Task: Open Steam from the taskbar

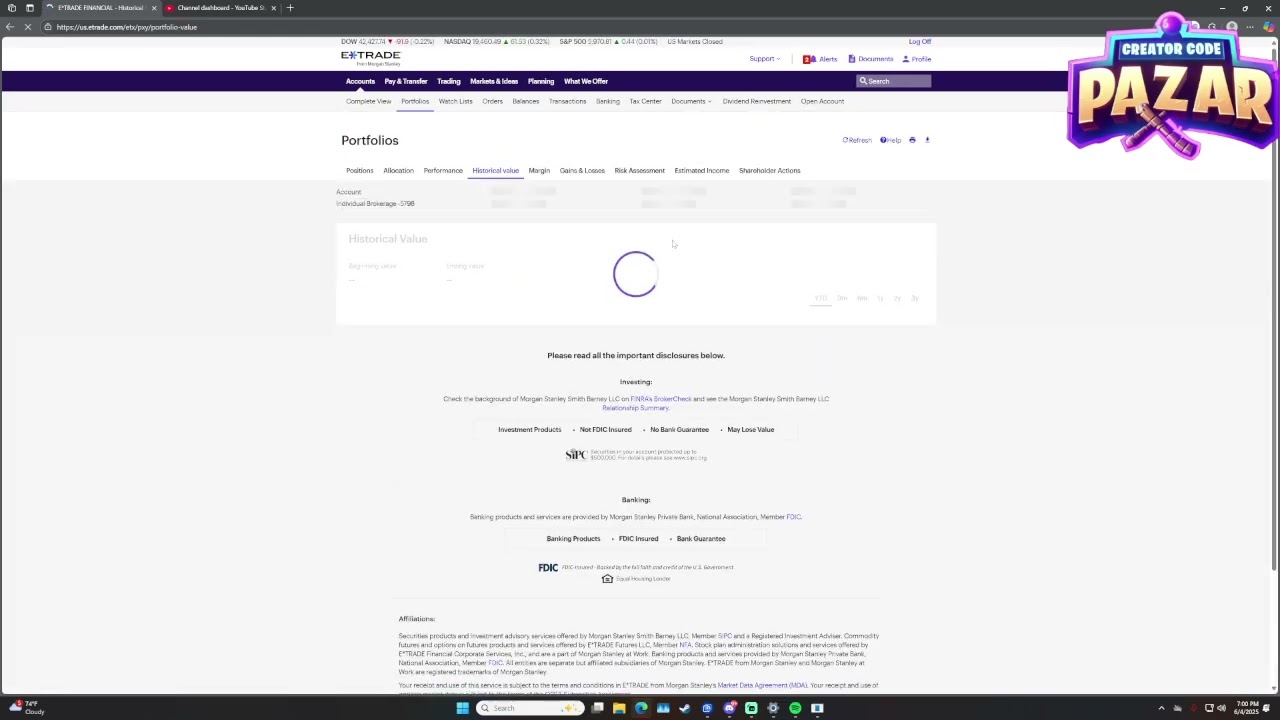Action: click(685, 708)
